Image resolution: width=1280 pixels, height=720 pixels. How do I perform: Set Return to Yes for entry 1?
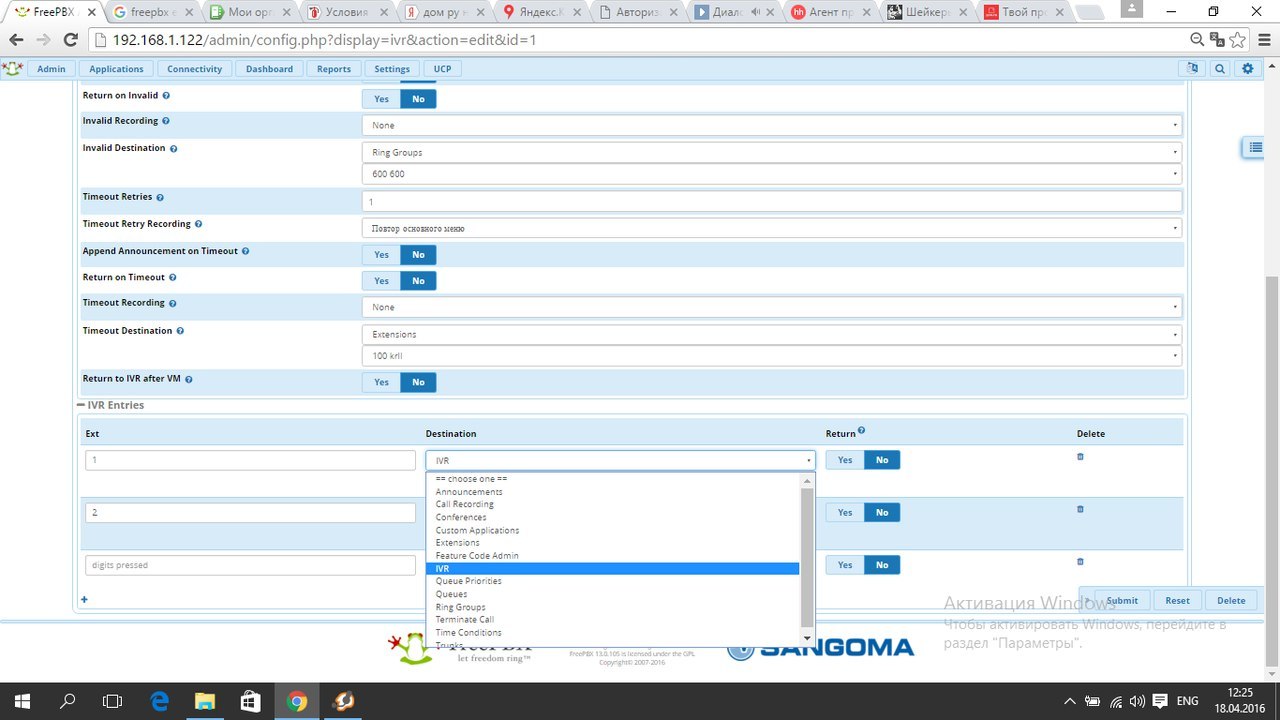click(845, 460)
